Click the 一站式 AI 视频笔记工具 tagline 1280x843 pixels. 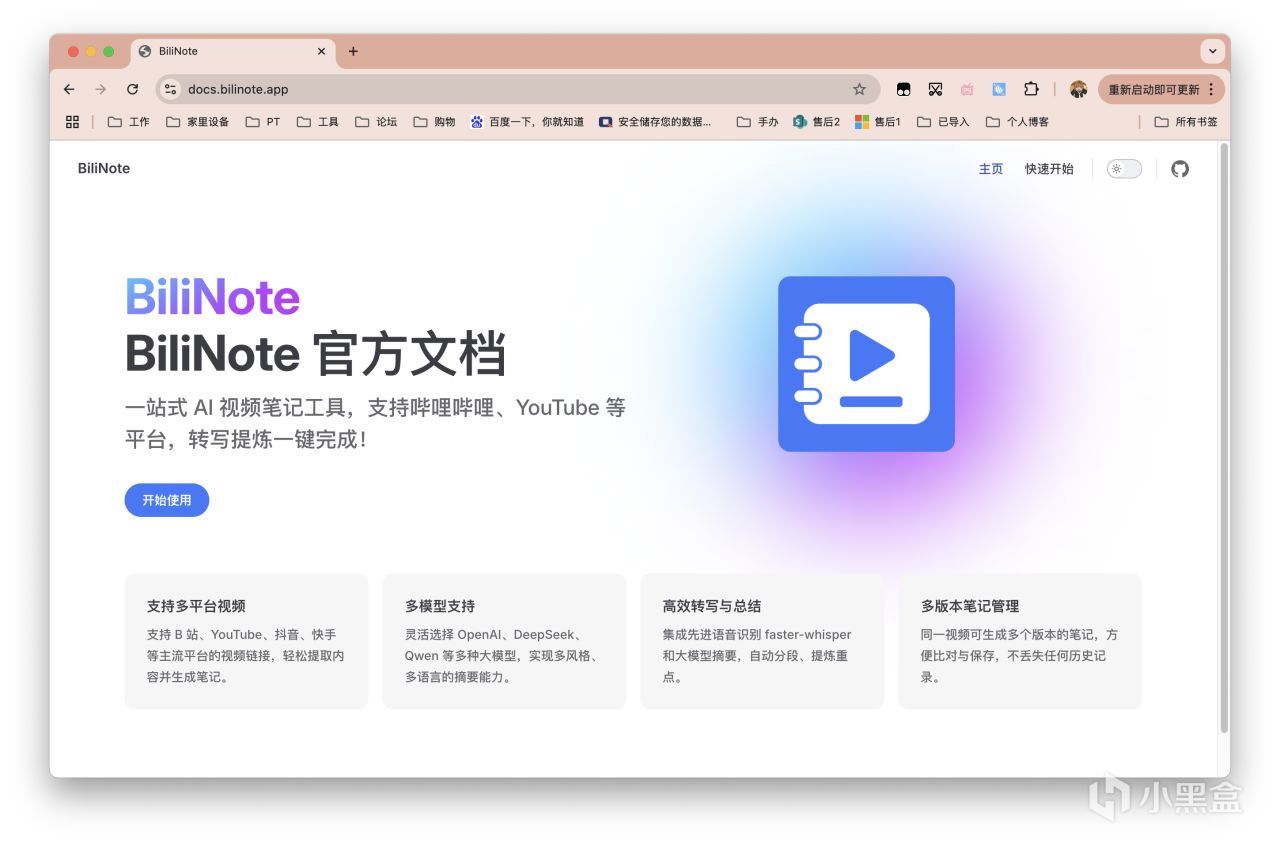coord(375,423)
